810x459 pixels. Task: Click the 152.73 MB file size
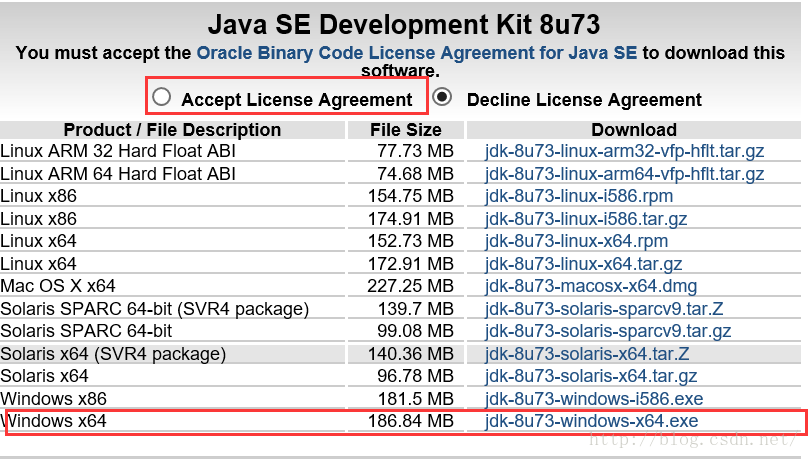(411, 241)
